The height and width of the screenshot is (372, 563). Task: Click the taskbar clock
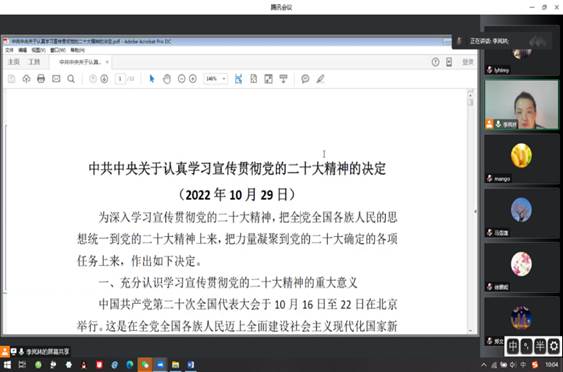click(552, 365)
